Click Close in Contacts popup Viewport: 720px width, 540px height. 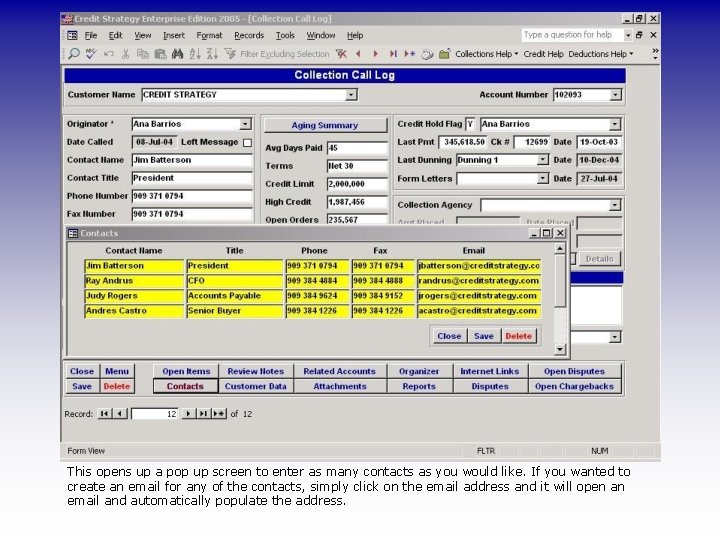(x=449, y=336)
